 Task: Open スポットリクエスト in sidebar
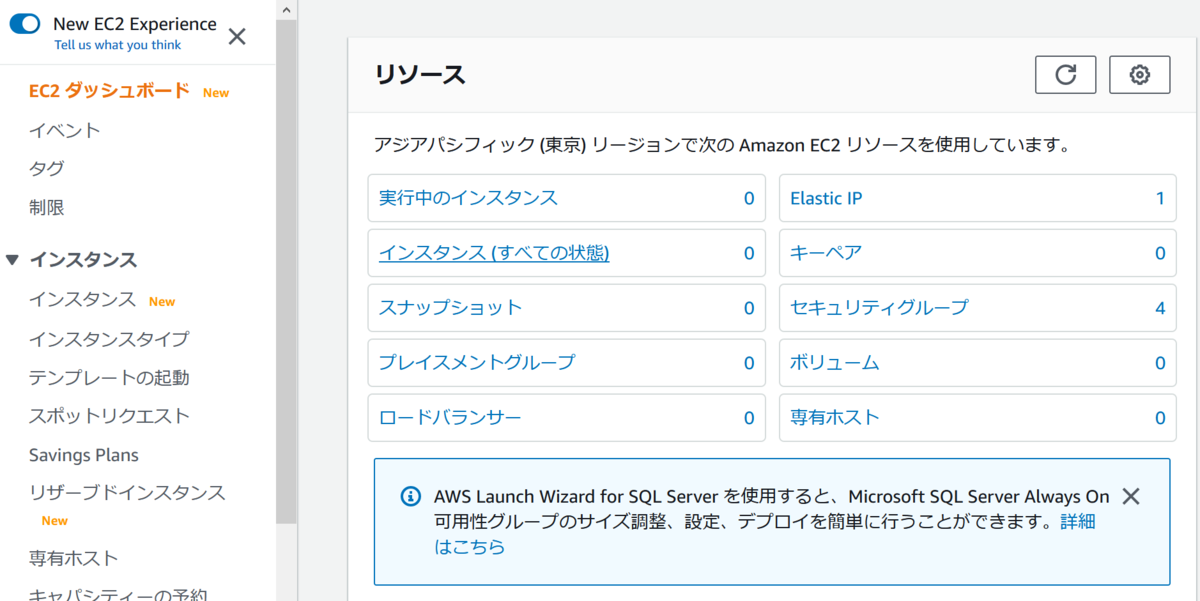[x=109, y=416]
